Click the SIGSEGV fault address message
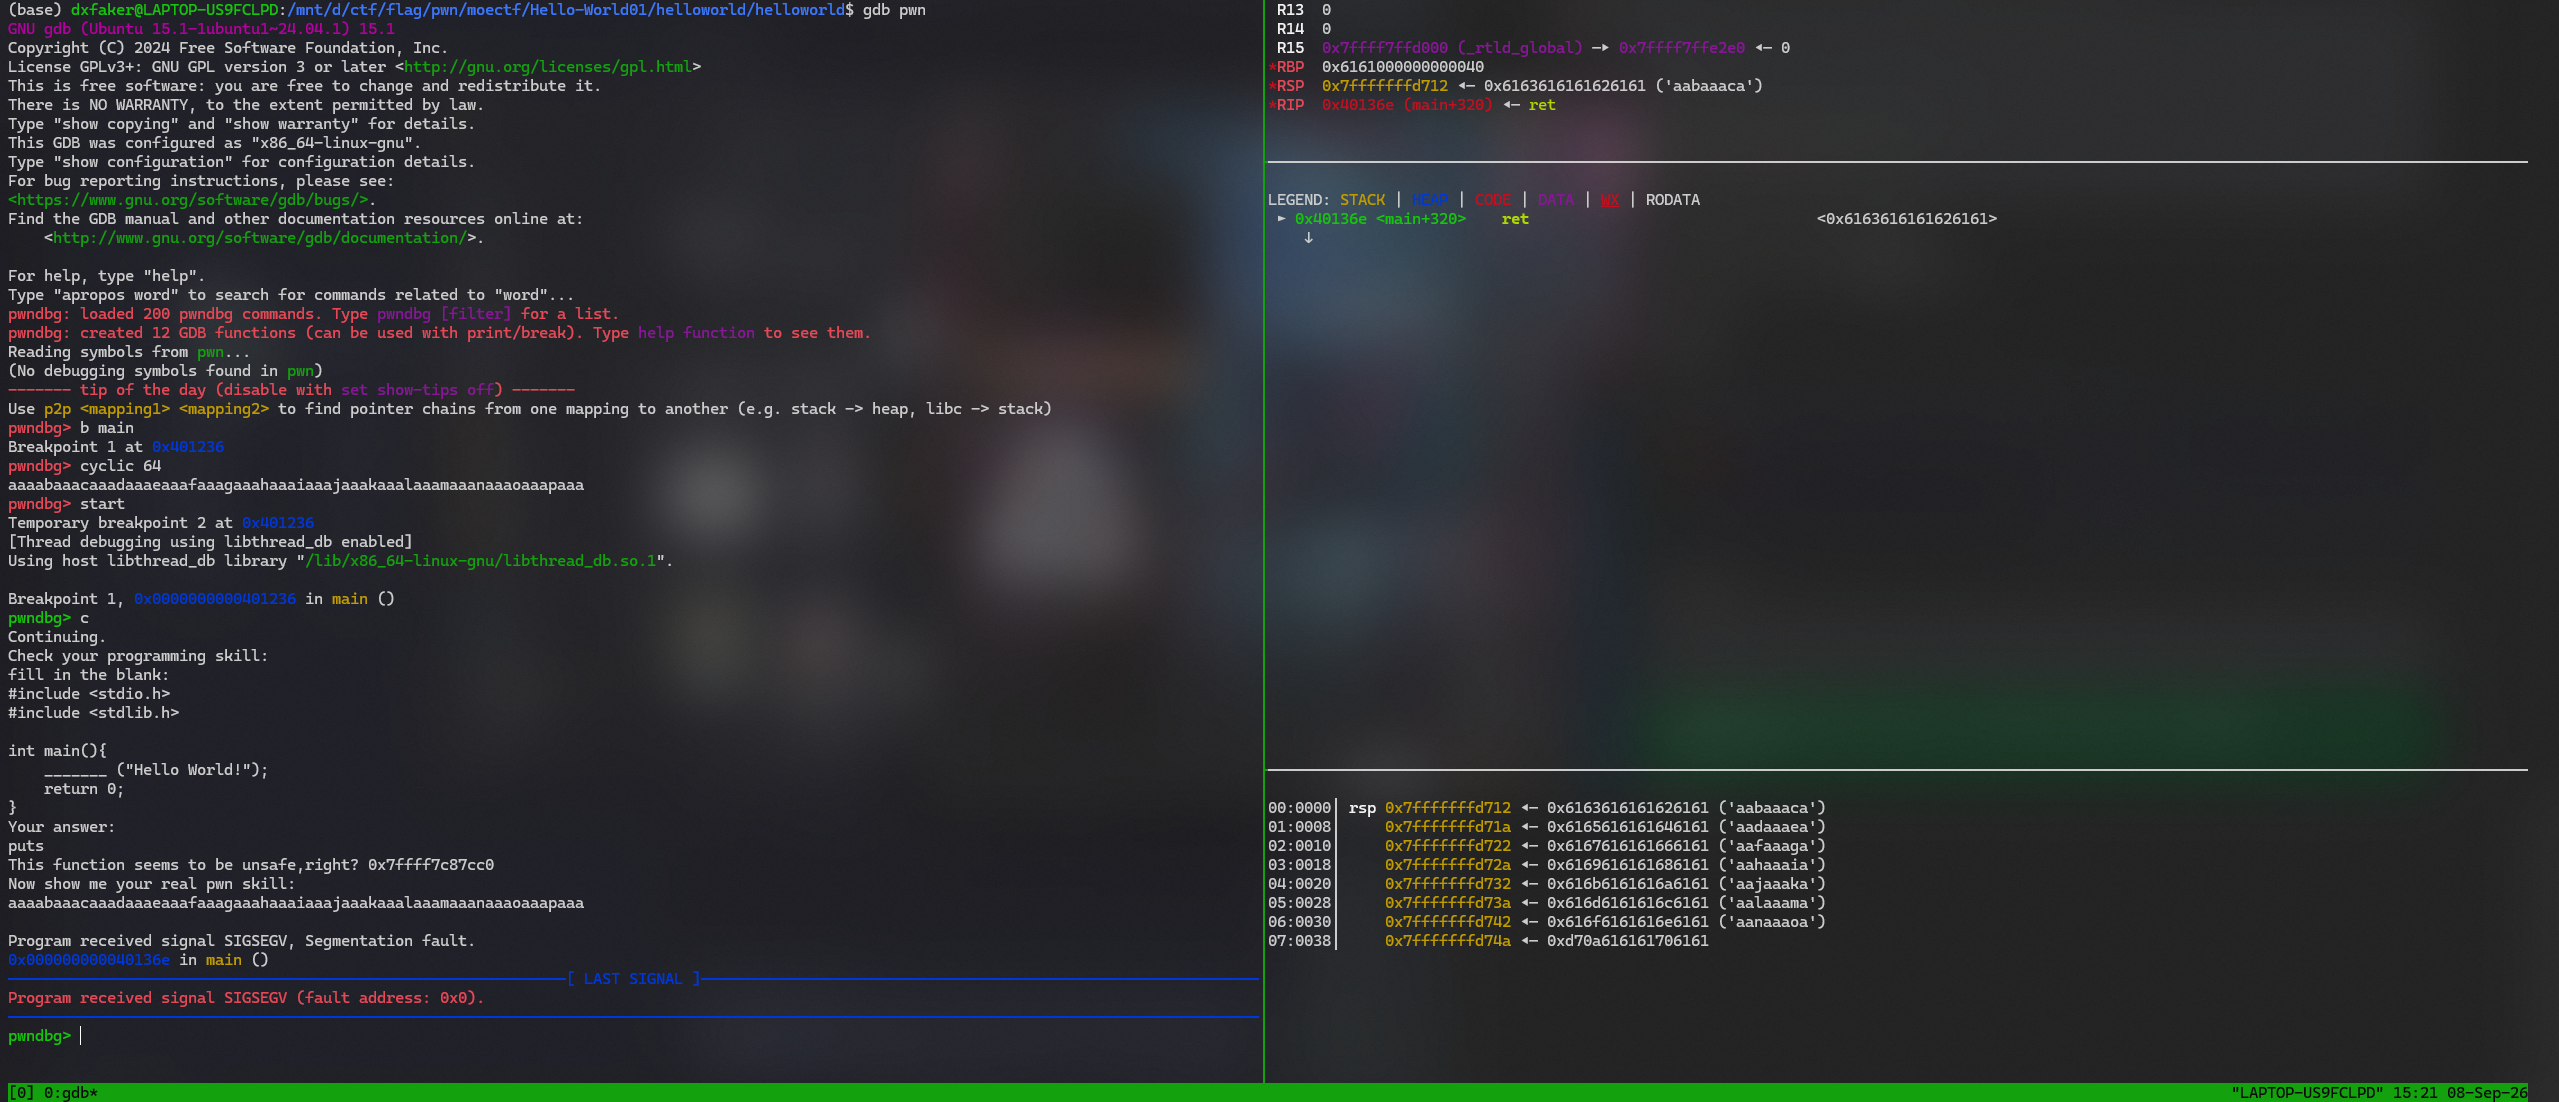Screen dimensions: 2559x1102 (x=246, y=998)
